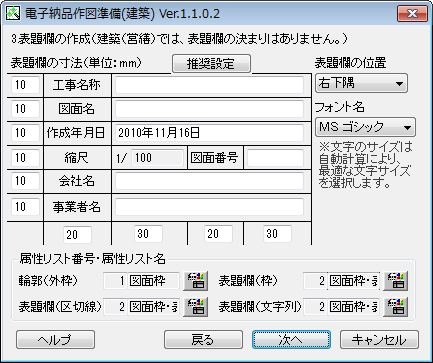
Task: Click the row height field beside 作成年月日
Action: [25, 133]
